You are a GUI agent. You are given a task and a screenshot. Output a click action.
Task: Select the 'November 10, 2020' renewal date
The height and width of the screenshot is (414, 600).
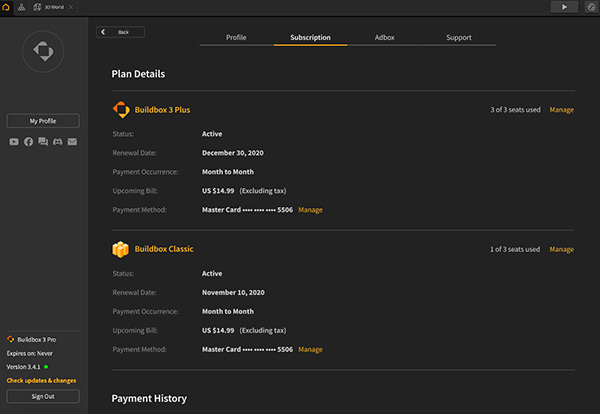pos(233,292)
